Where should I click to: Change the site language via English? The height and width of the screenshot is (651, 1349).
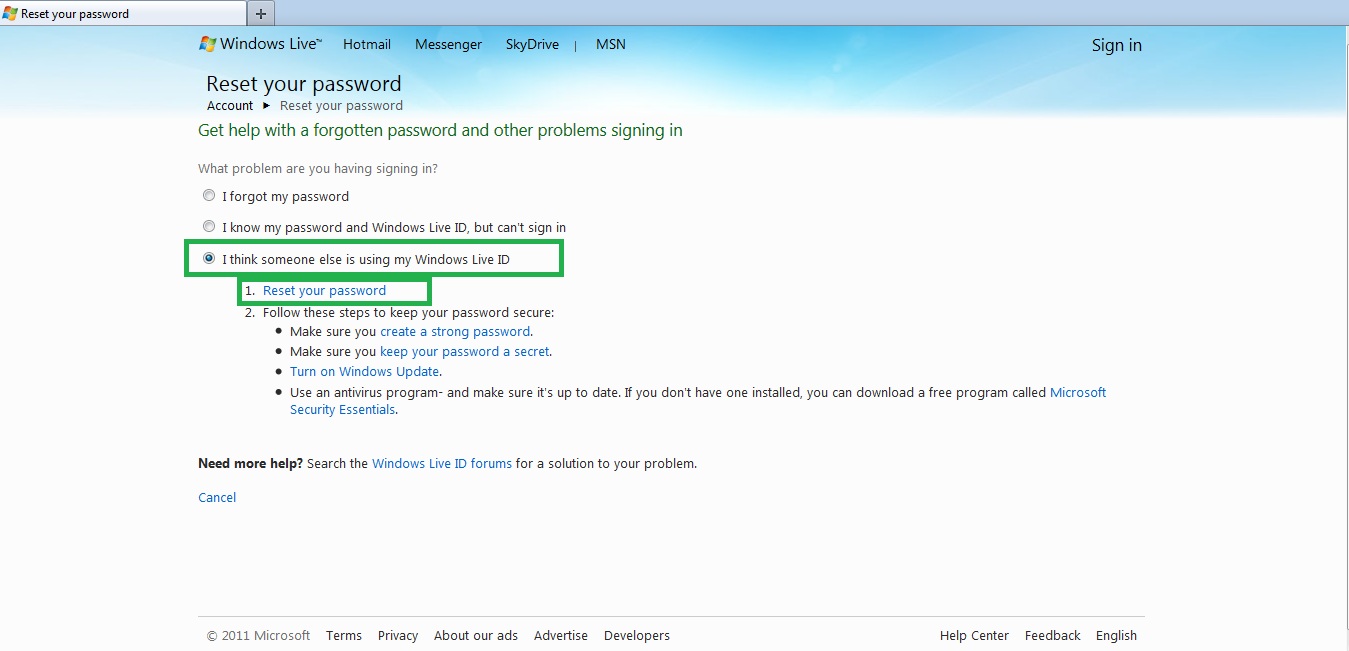coord(1116,635)
